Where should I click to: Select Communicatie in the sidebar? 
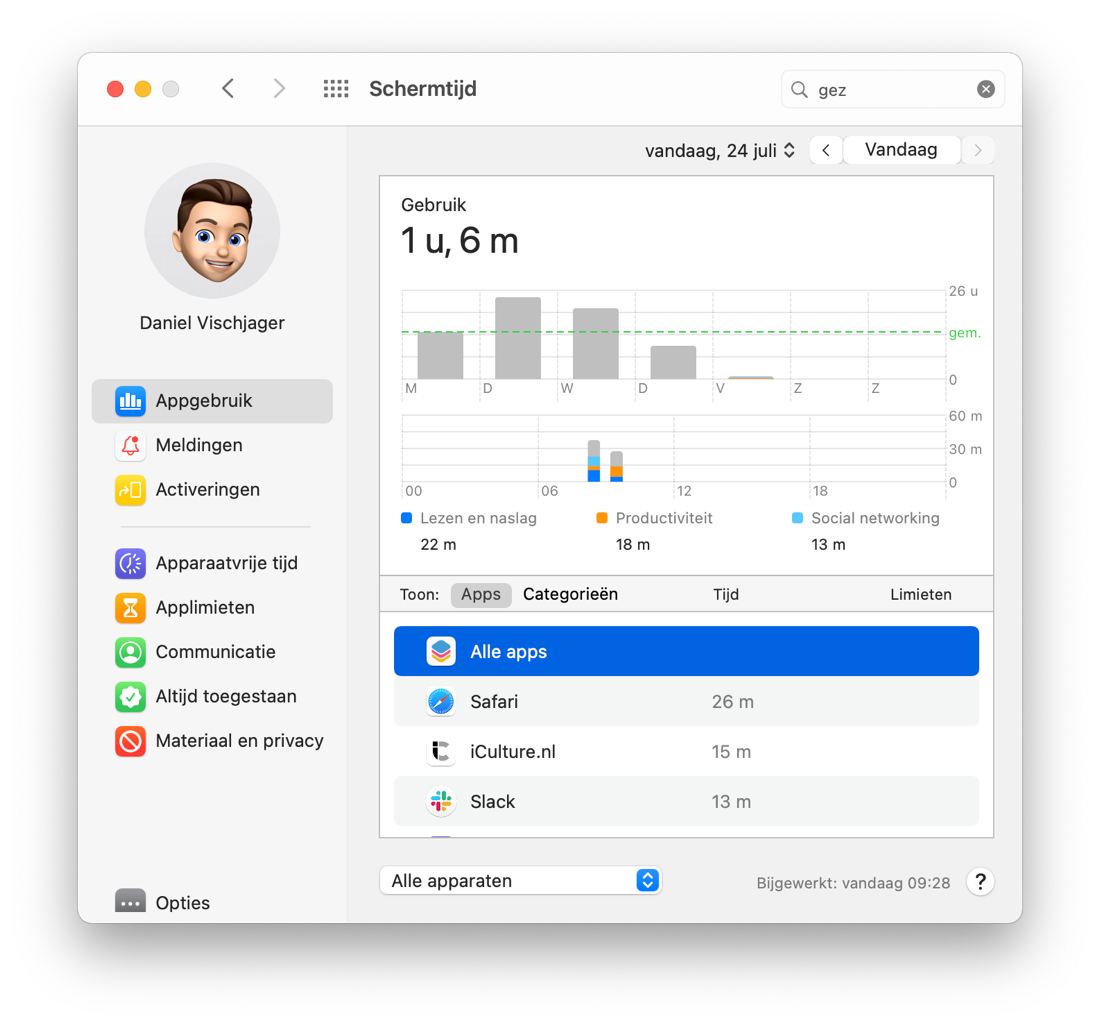(x=212, y=652)
